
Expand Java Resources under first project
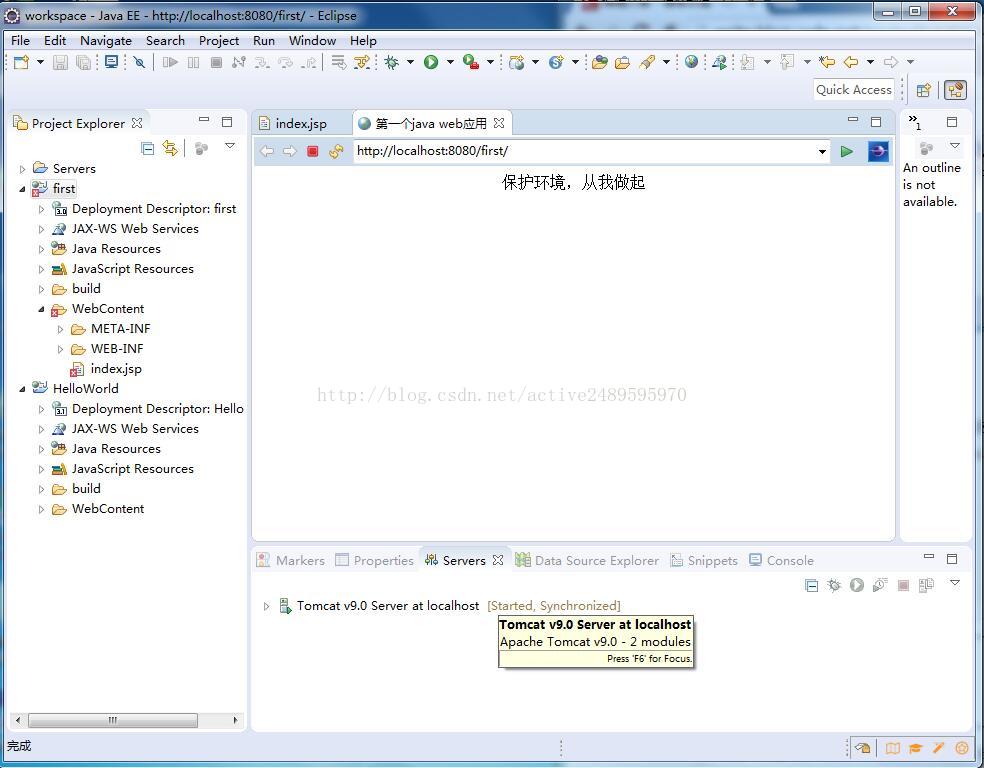pos(41,250)
